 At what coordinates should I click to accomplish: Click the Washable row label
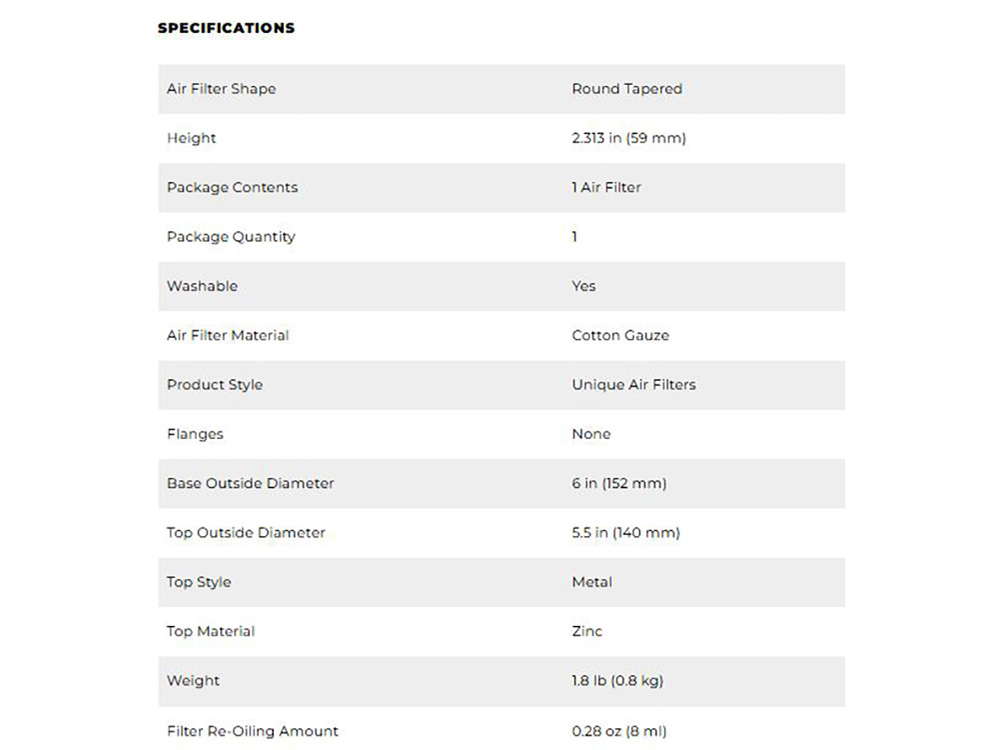pos(202,286)
